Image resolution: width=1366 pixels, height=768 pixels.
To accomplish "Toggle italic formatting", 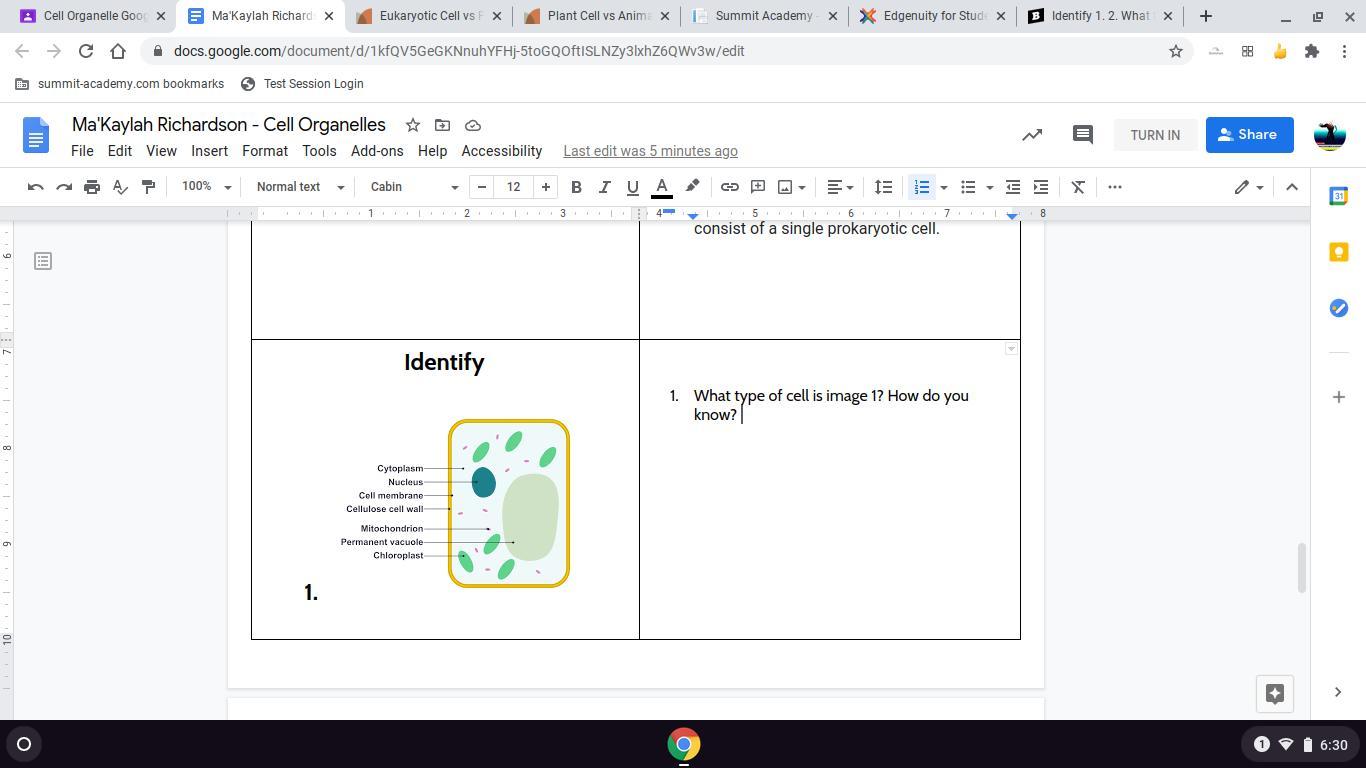I will pos(604,187).
